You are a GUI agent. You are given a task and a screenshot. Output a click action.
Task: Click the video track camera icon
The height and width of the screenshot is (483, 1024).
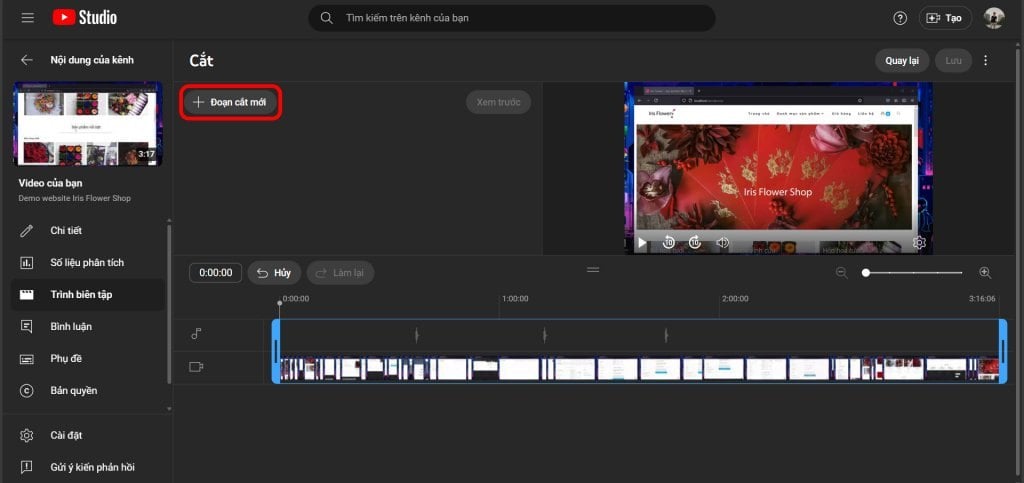click(196, 367)
